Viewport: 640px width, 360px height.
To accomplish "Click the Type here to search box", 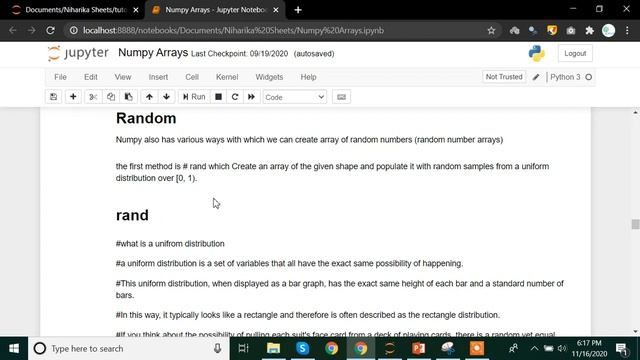I will click(x=129, y=349).
